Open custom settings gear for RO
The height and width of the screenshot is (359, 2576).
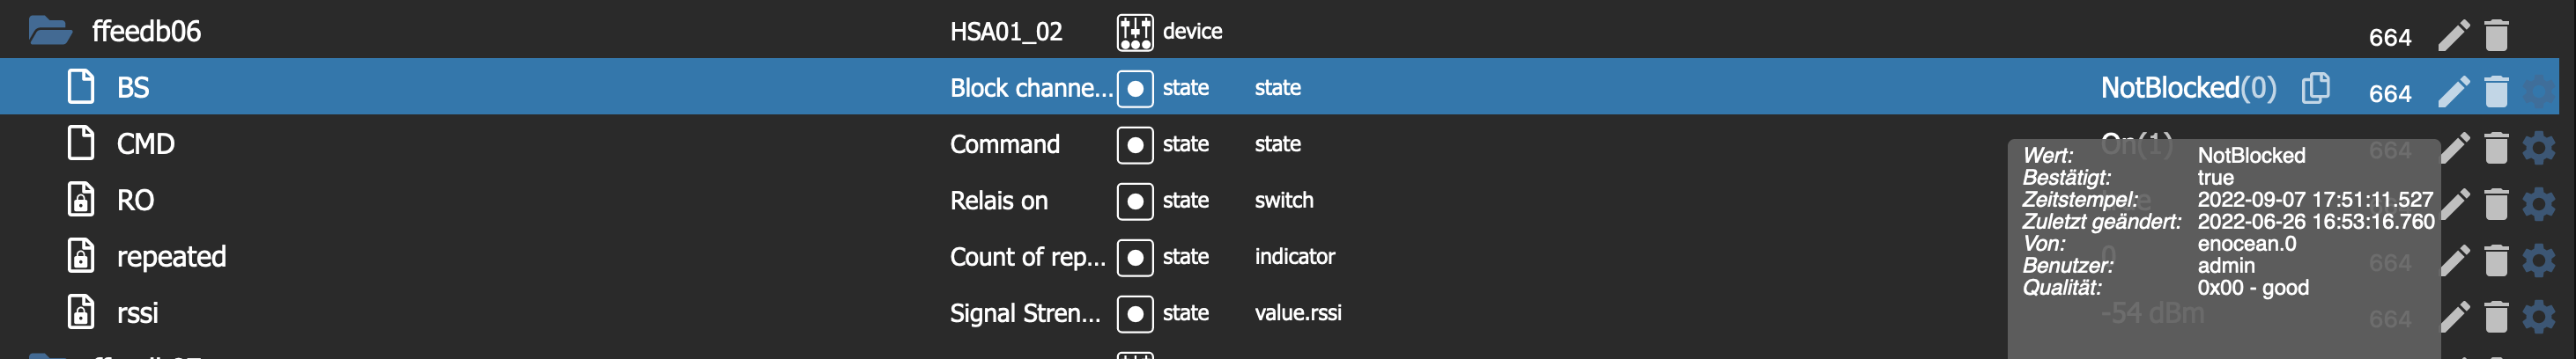2538,205
